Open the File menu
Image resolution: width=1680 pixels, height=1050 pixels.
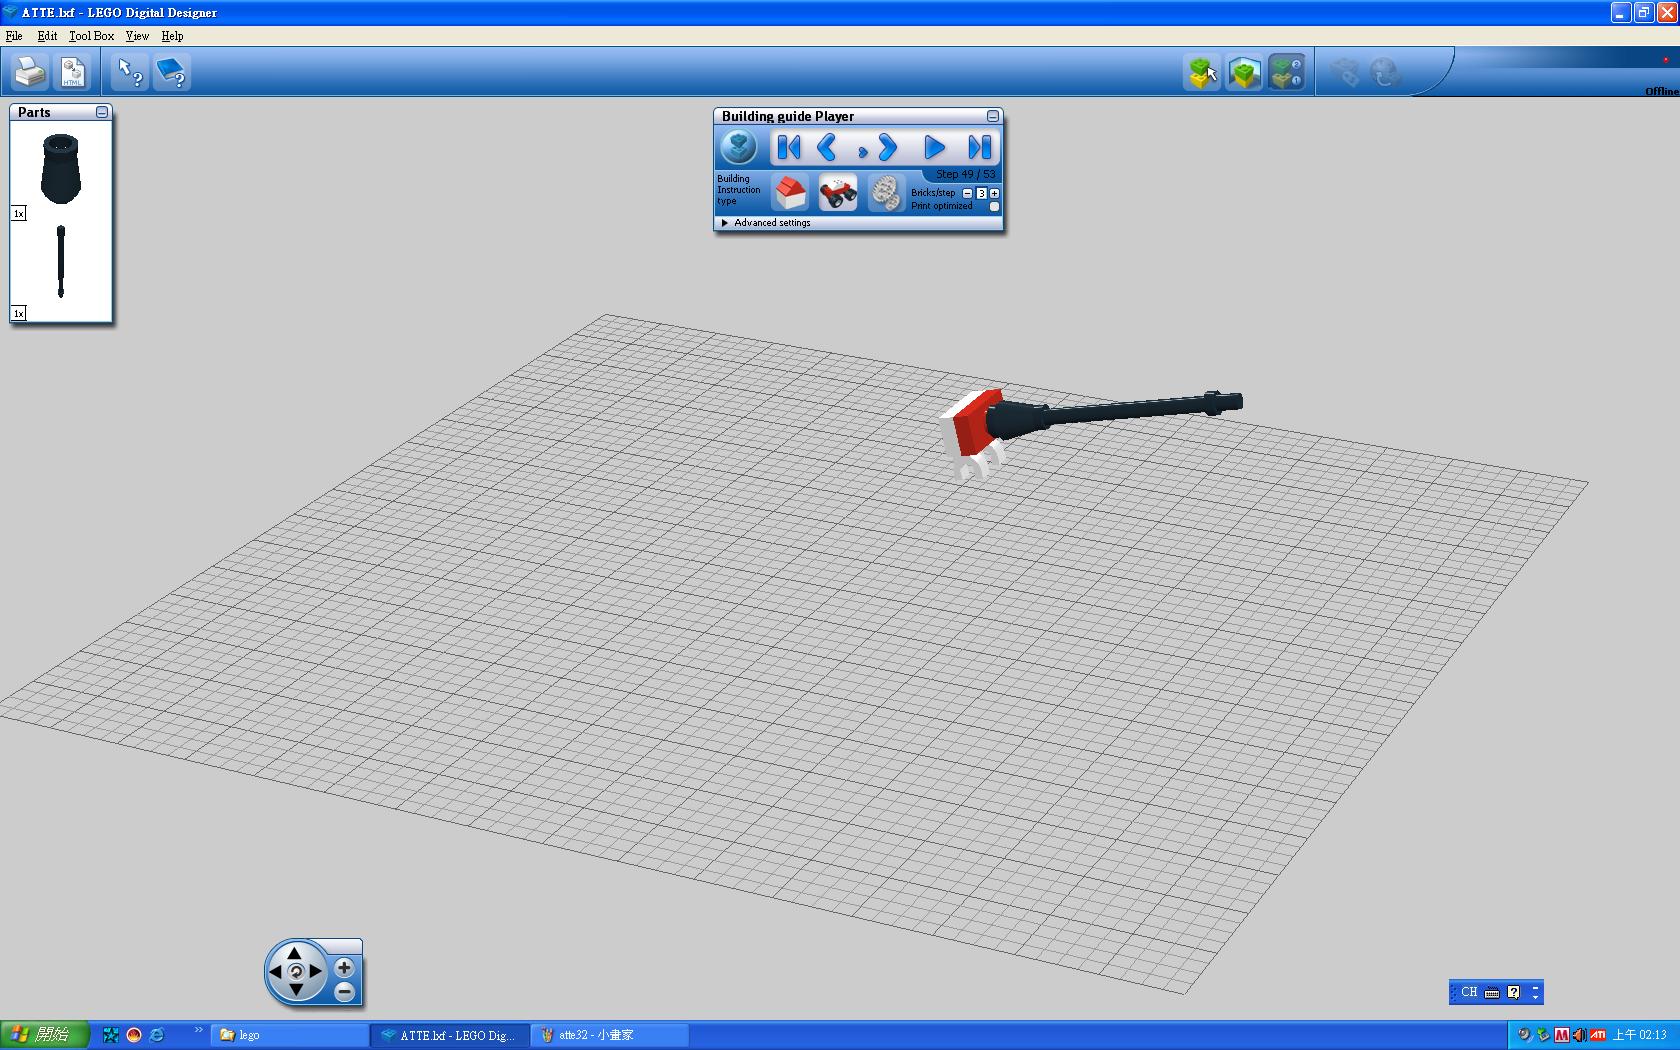pos(14,36)
